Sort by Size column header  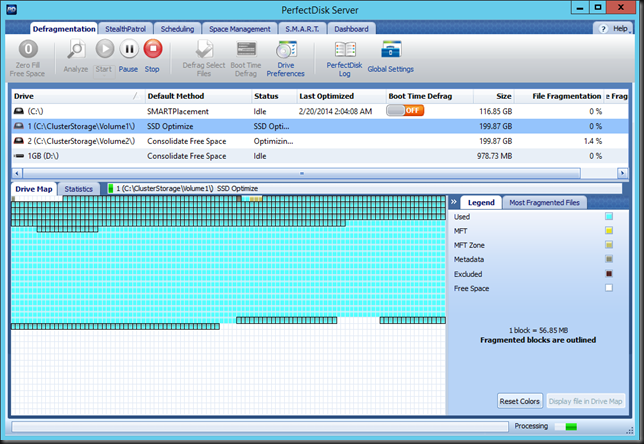pos(494,96)
